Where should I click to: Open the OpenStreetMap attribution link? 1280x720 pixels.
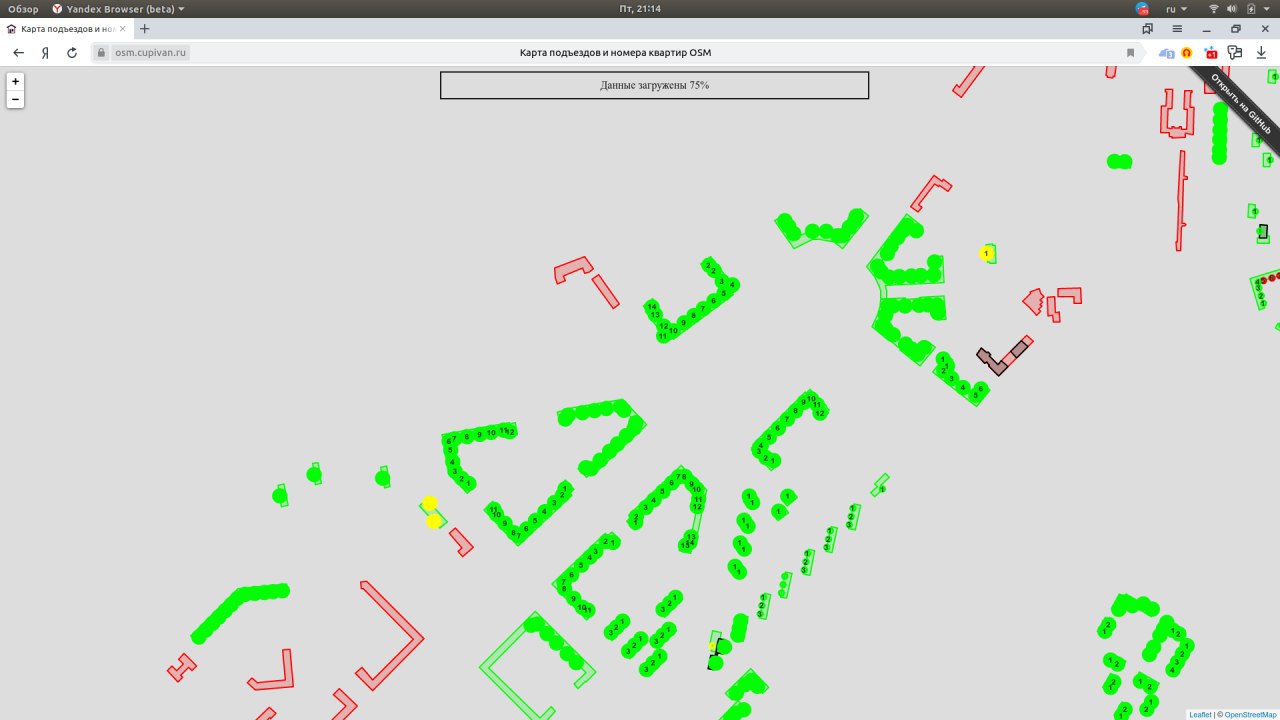[1250, 714]
